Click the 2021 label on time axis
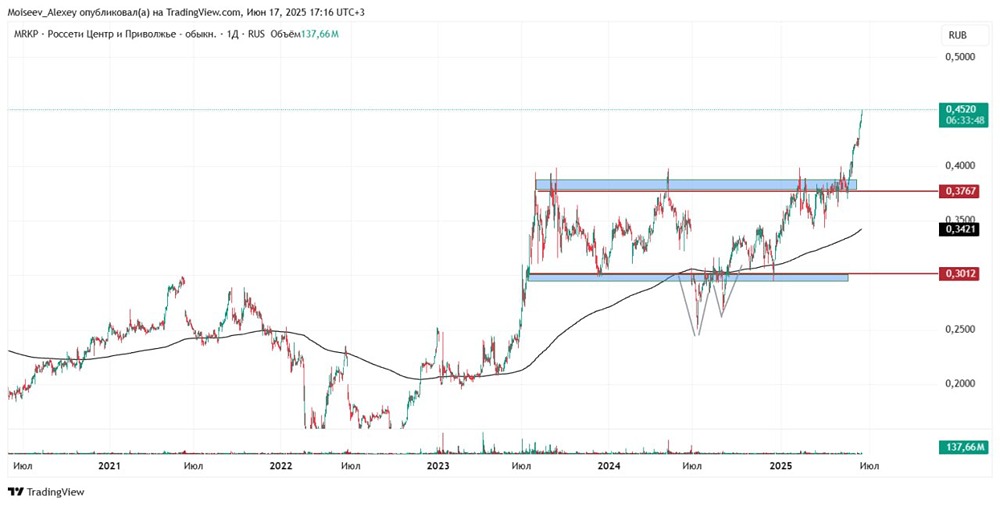 tap(109, 466)
